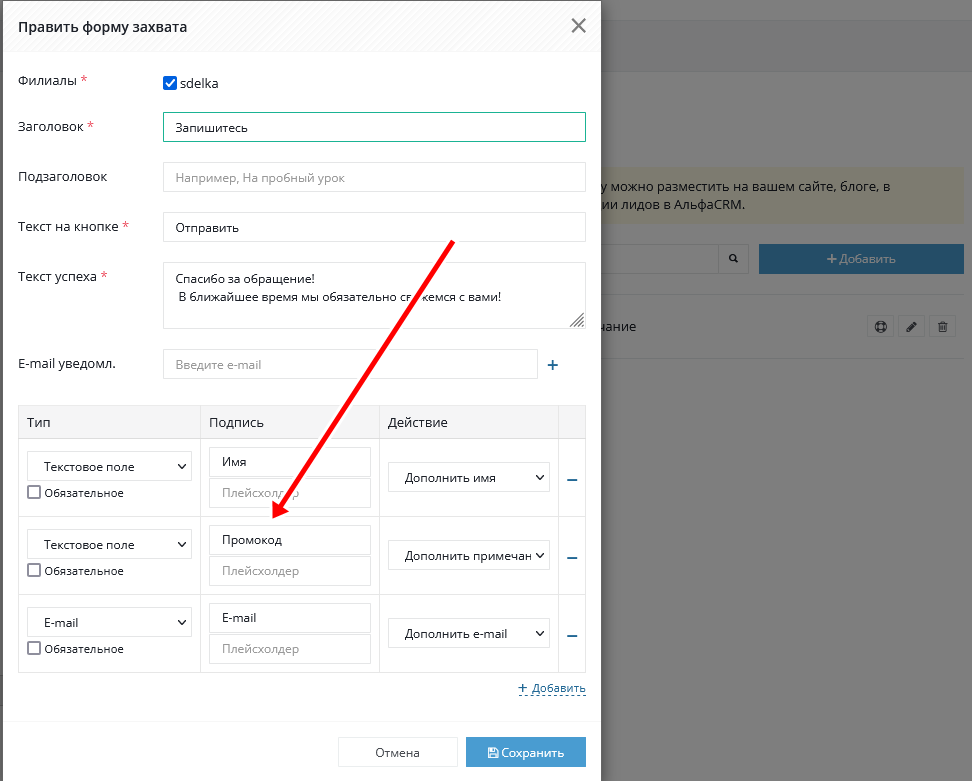Image resolution: width=972 pixels, height=781 pixels.
Task: Click the Подзаголовок input field
Action: point(374,177)
